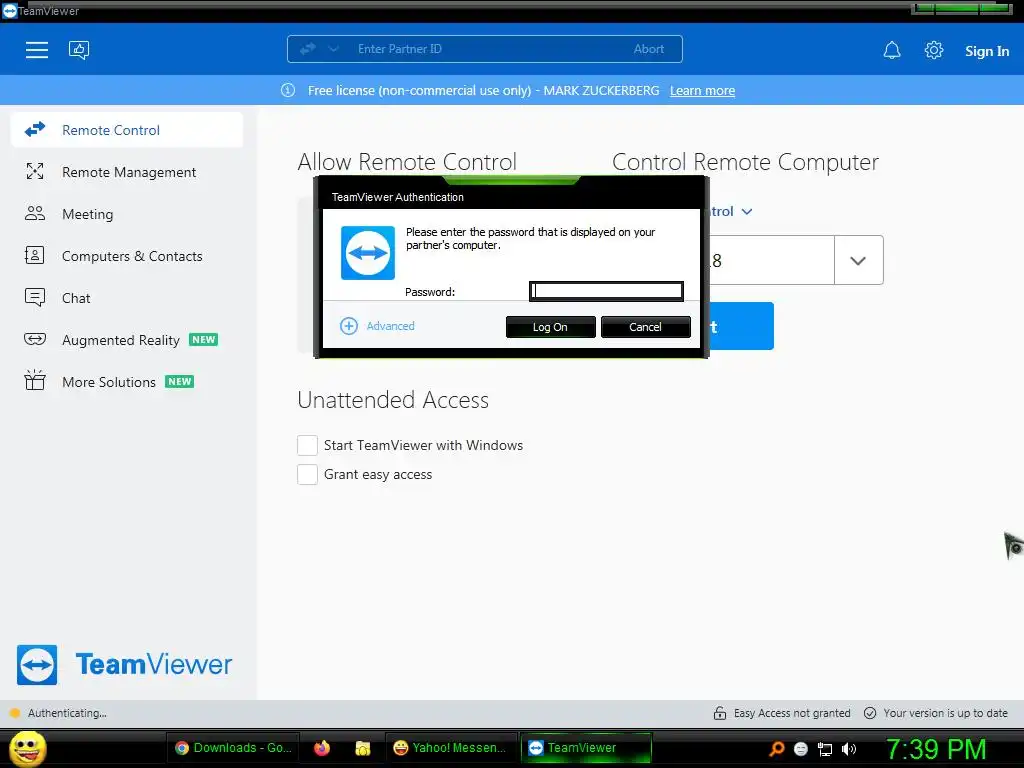Cancel the TeamViewer Authentication dialog

pyautogui.click(x=645, y=327)
